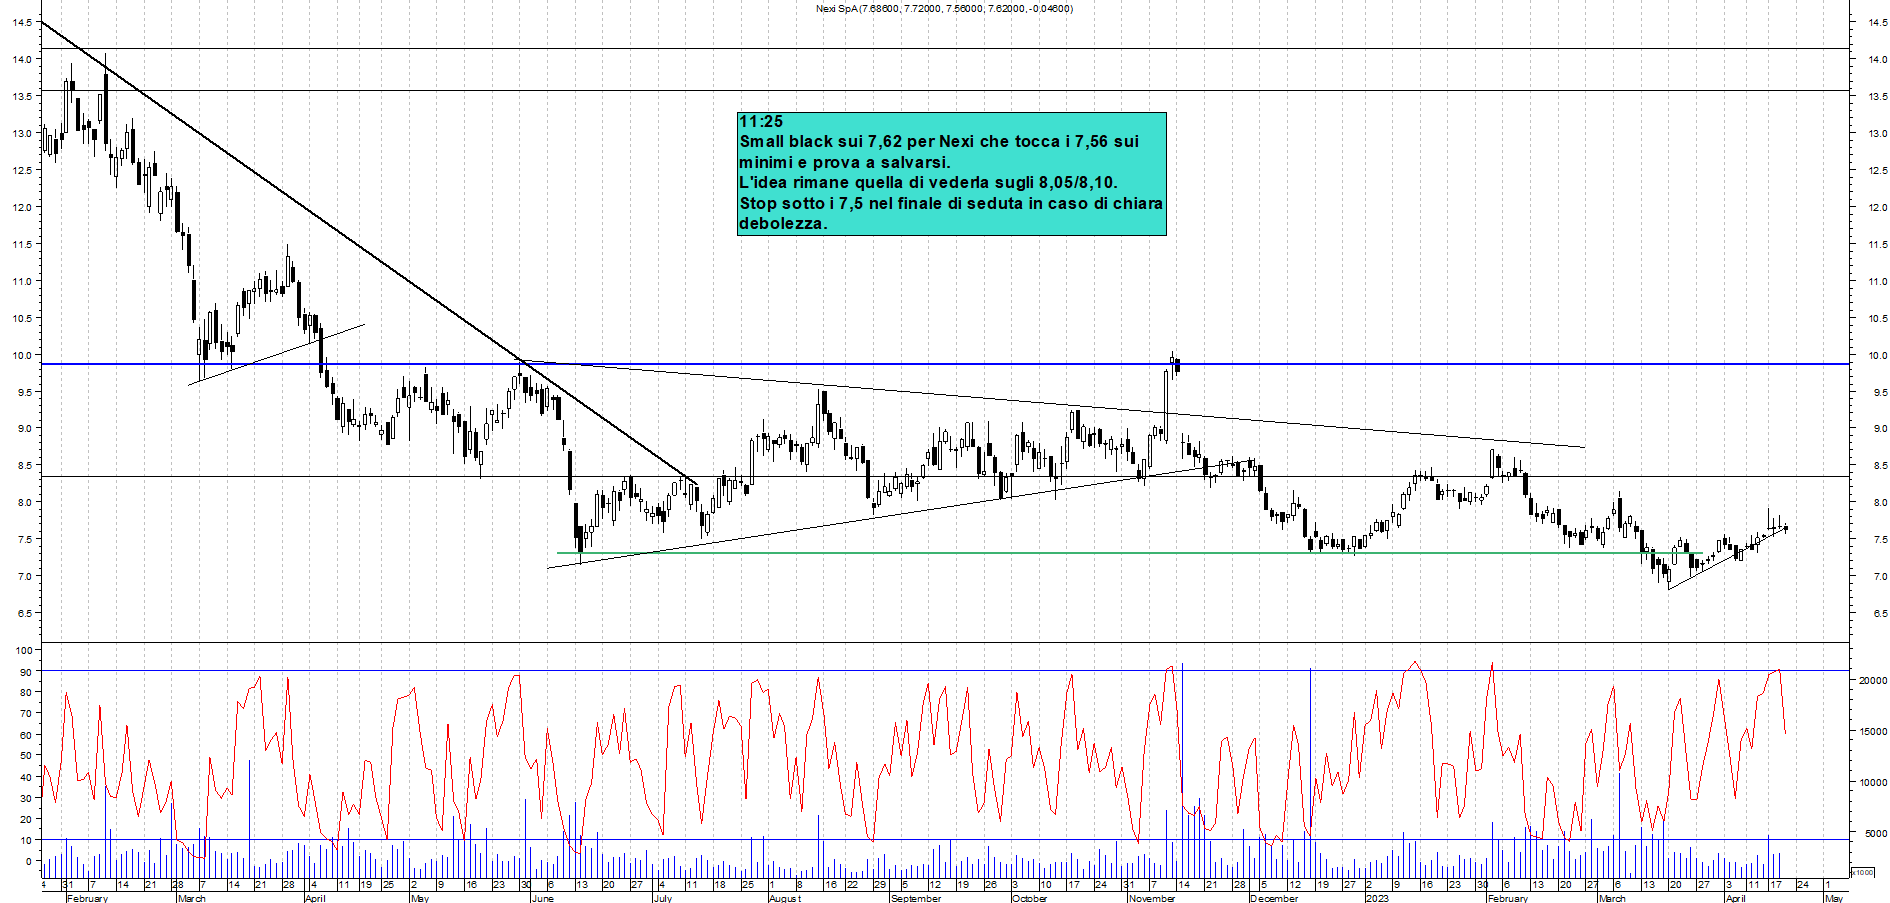
Task: Click the 'Stop sotto i 7,5' annotation line
Action: point(951,203)
